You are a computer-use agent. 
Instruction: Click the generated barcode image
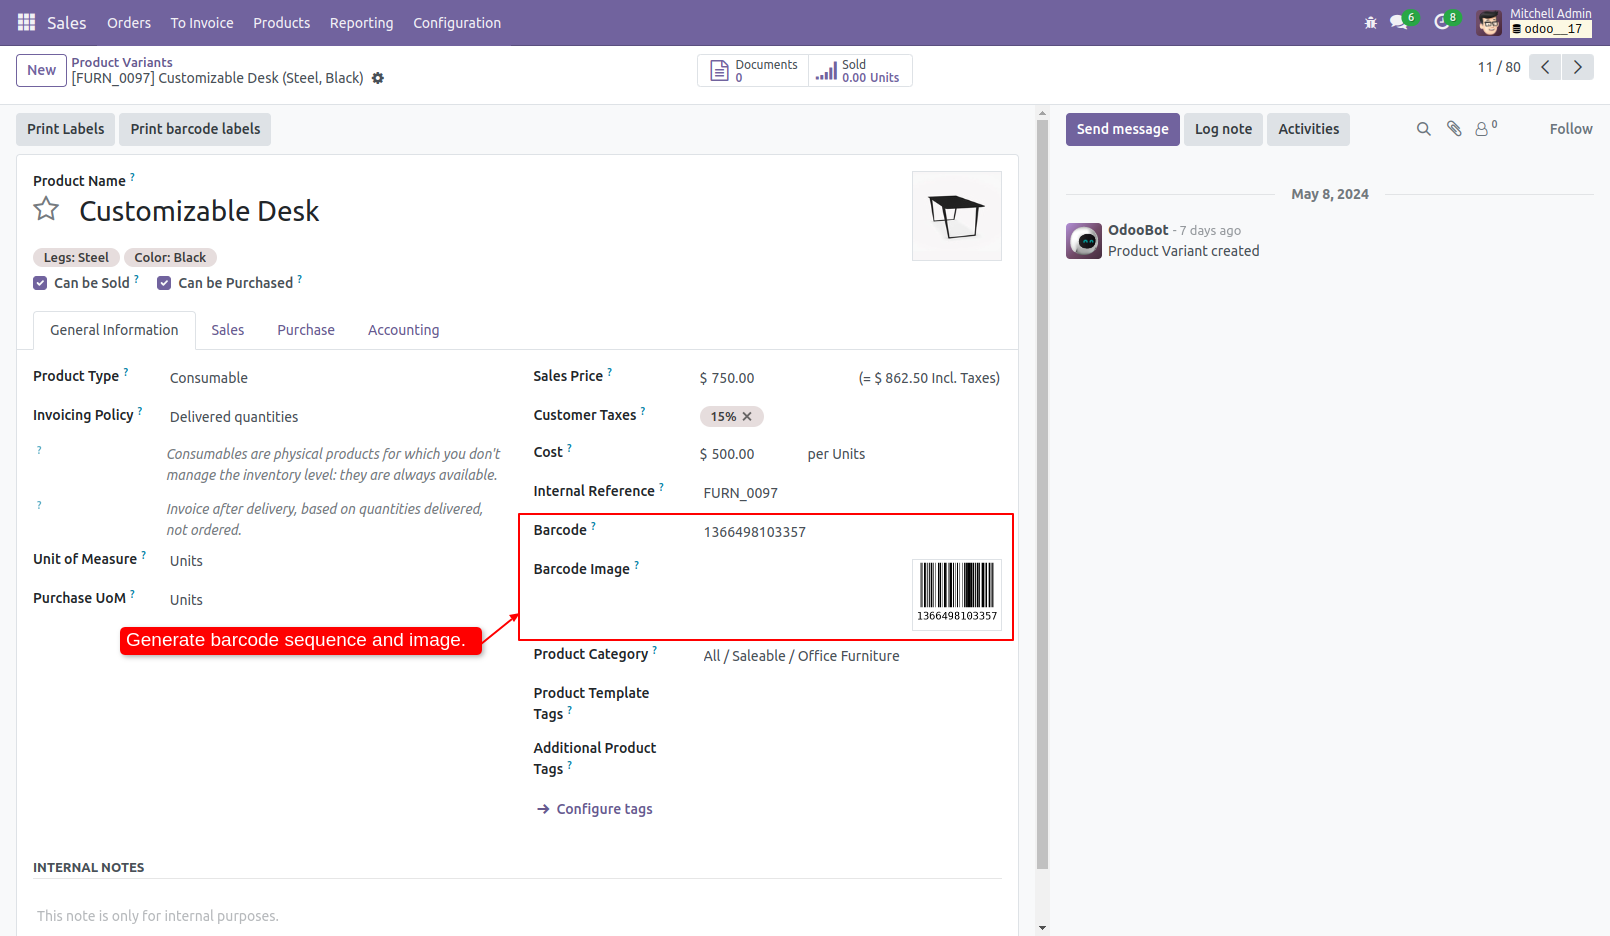click(x=956, y=593)
